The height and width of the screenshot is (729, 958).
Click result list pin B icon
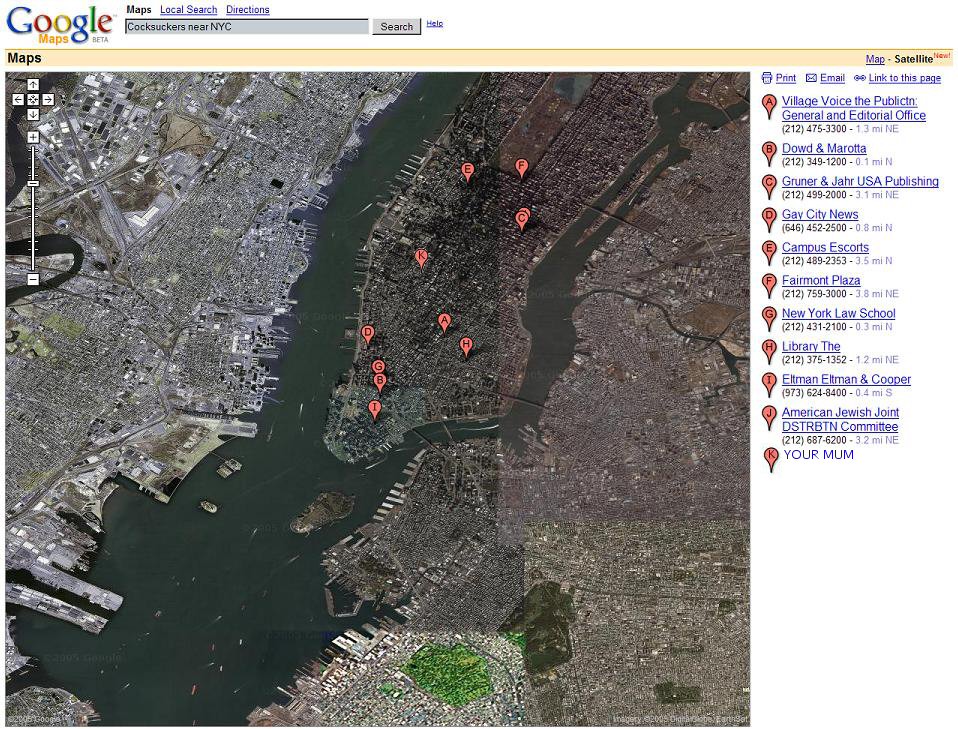point(770,154)
